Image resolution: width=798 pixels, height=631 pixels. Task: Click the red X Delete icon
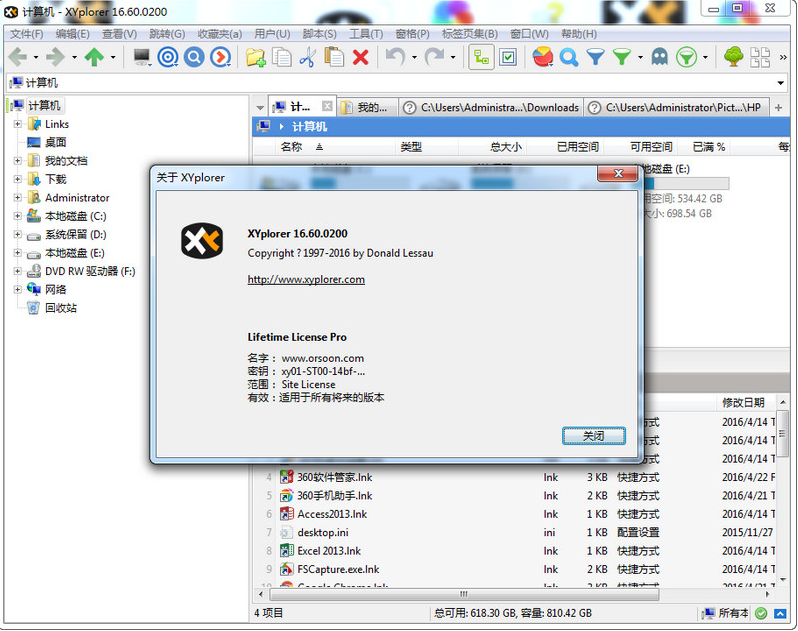pos(360,57)
